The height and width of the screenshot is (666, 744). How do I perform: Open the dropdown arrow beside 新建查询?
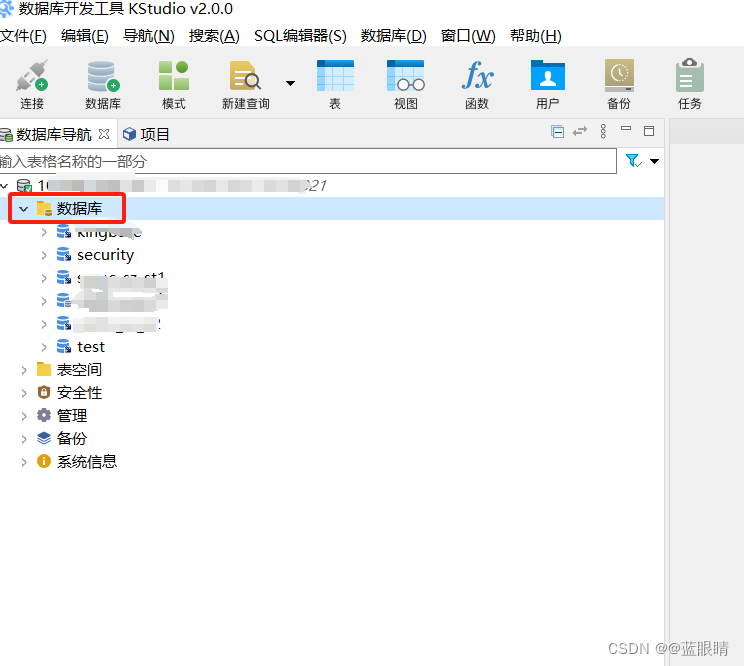(290, 83)
